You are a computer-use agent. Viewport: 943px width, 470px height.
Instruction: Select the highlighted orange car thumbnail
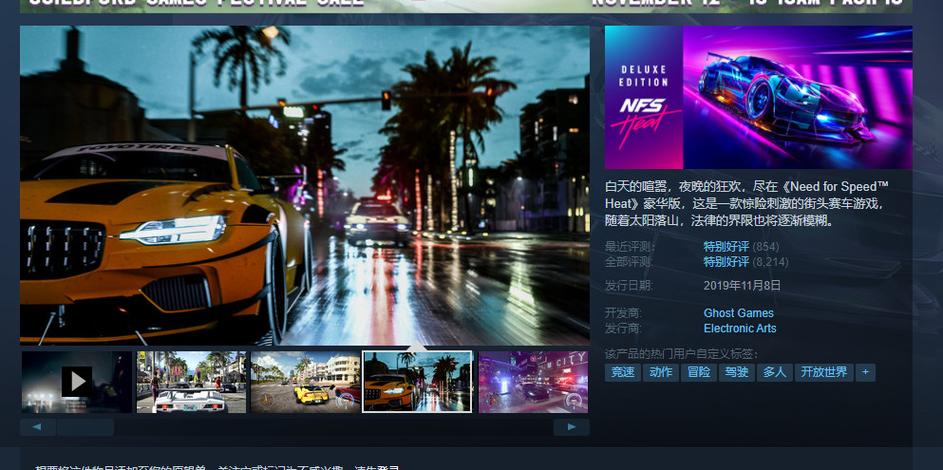[417, 382]
